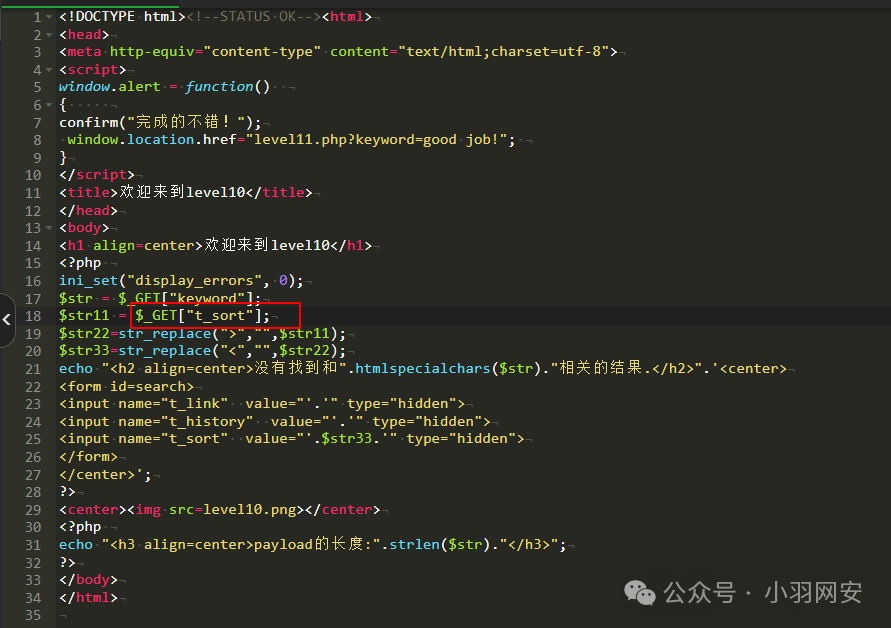Fold the function brace block at line 6
891x628 pixels.
pyautogui.click(x=49, y=105)
